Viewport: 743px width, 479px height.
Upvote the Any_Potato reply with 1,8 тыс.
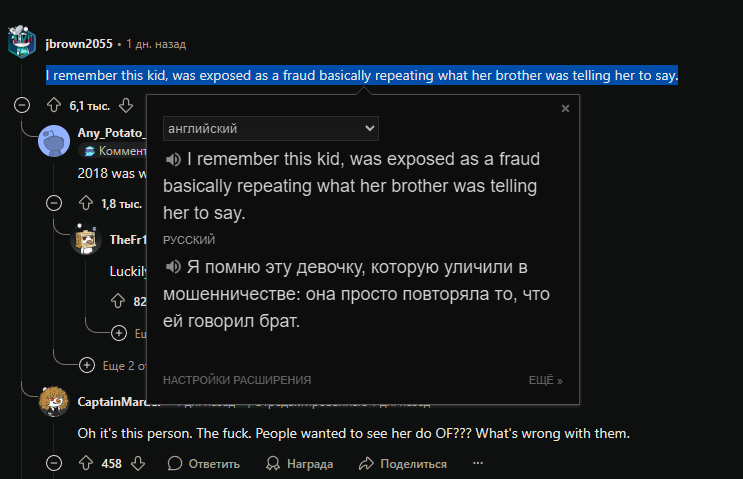pyautogui.click(x=85, y=204)
